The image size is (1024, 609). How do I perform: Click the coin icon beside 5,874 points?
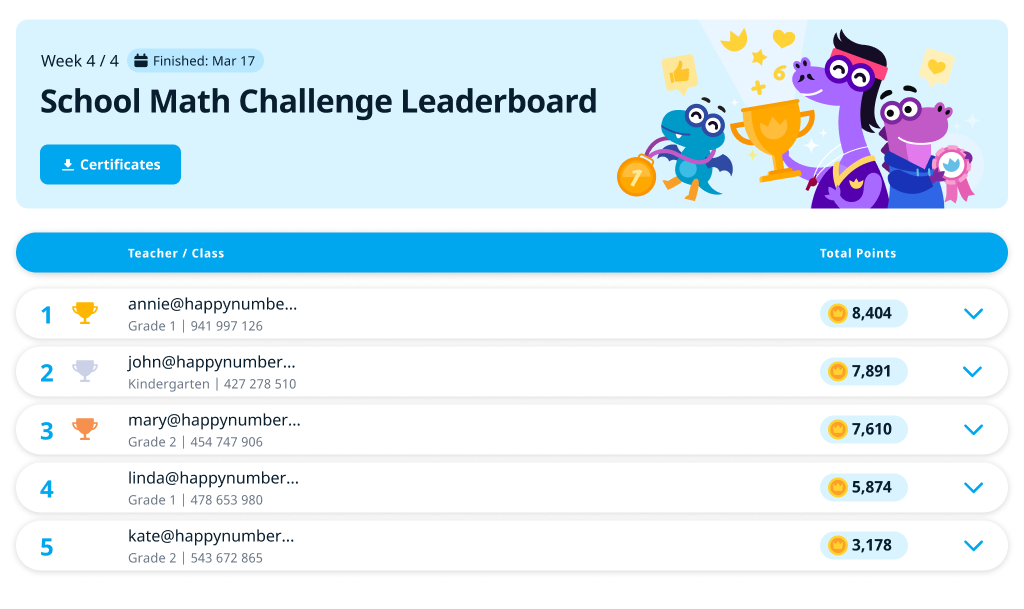tap(838, 487)
